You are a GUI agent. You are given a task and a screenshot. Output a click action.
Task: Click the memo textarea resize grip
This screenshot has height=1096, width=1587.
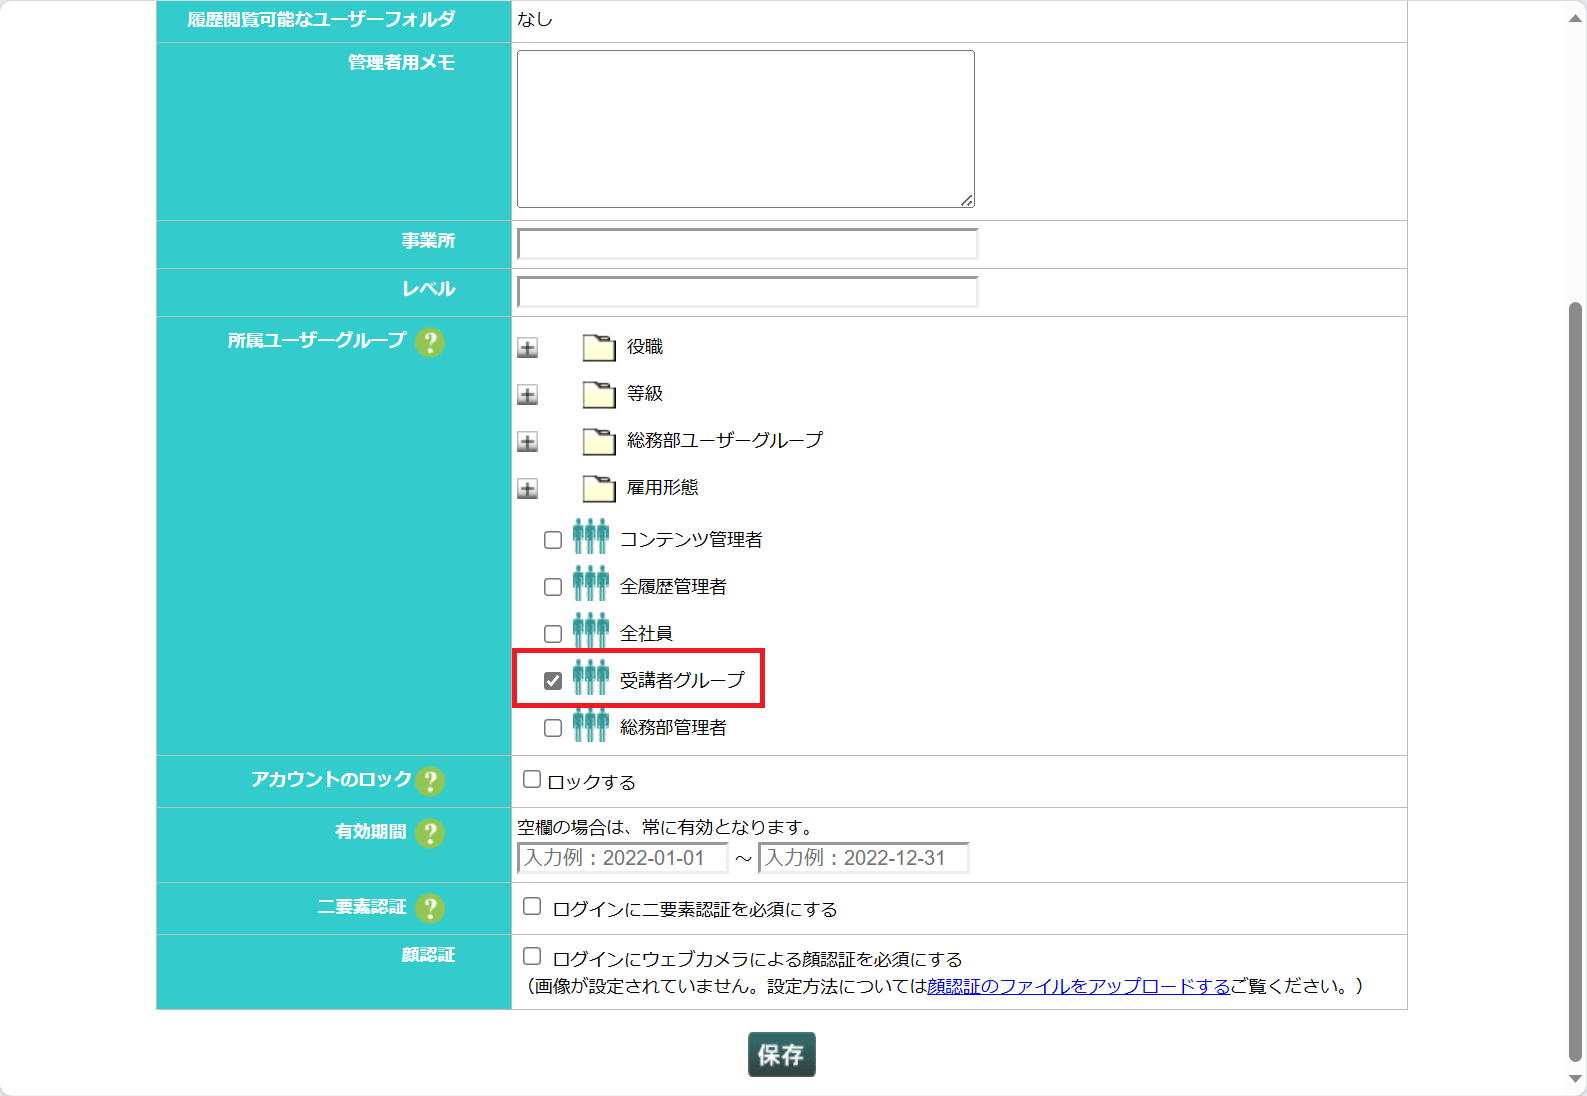tap(967, 201)
